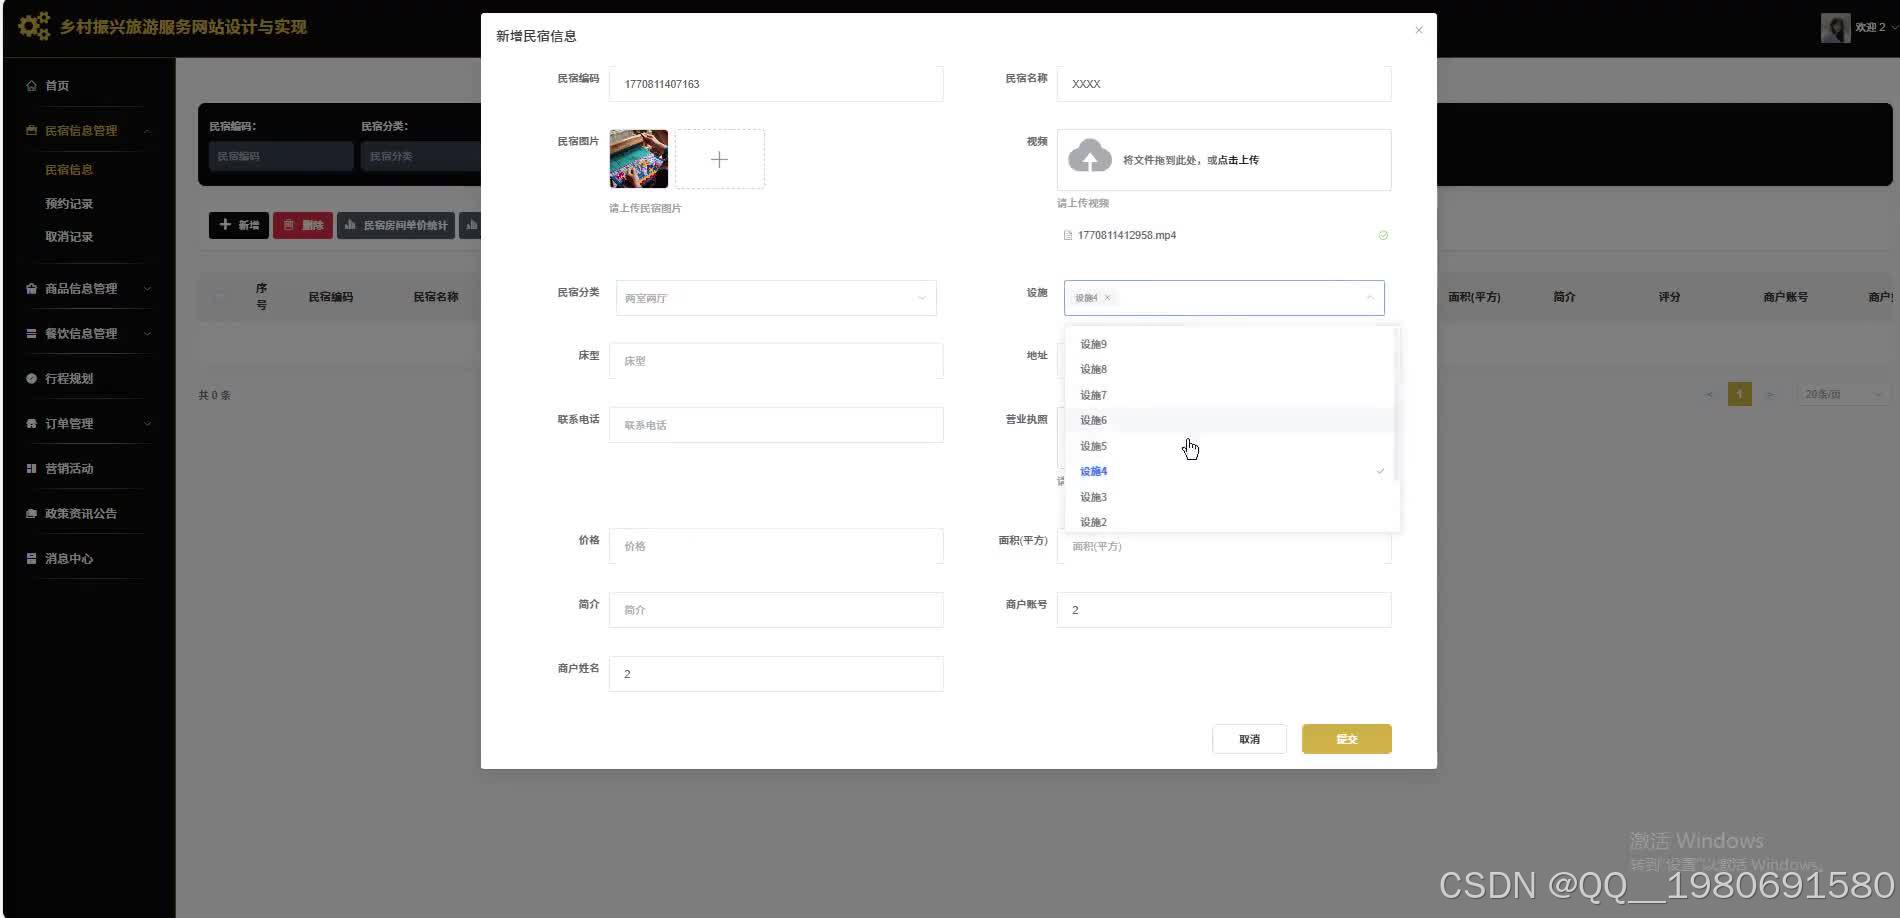
Task: Click the 1770811412958.mp4 file name
Action: (x=1126, y=236)
